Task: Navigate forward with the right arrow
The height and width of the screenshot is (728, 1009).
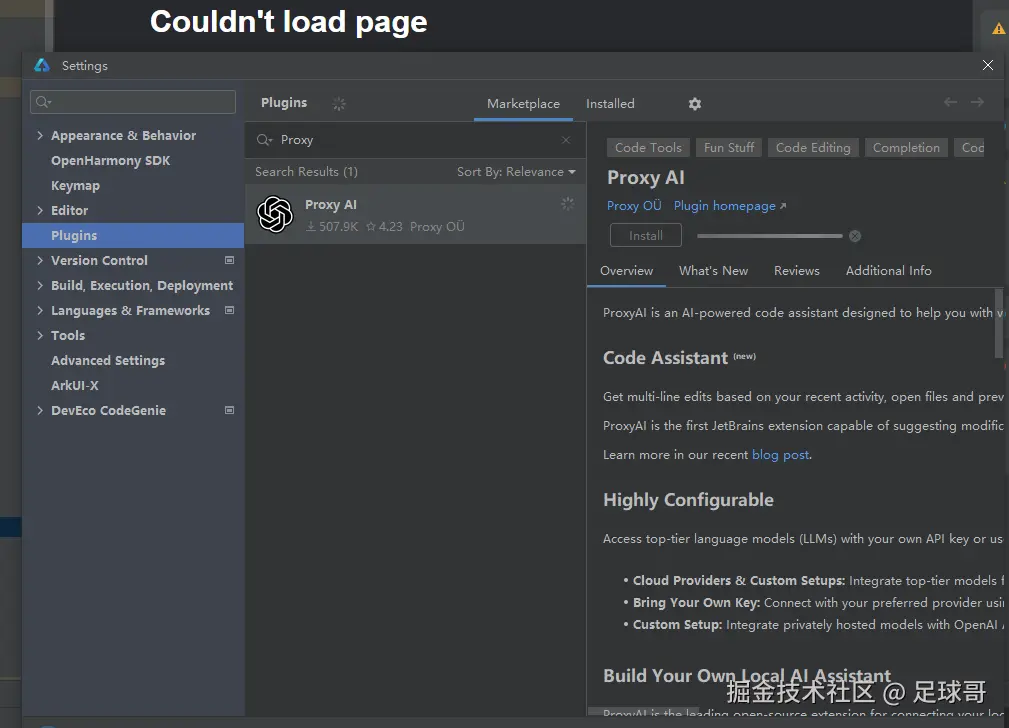Action: 977,102
